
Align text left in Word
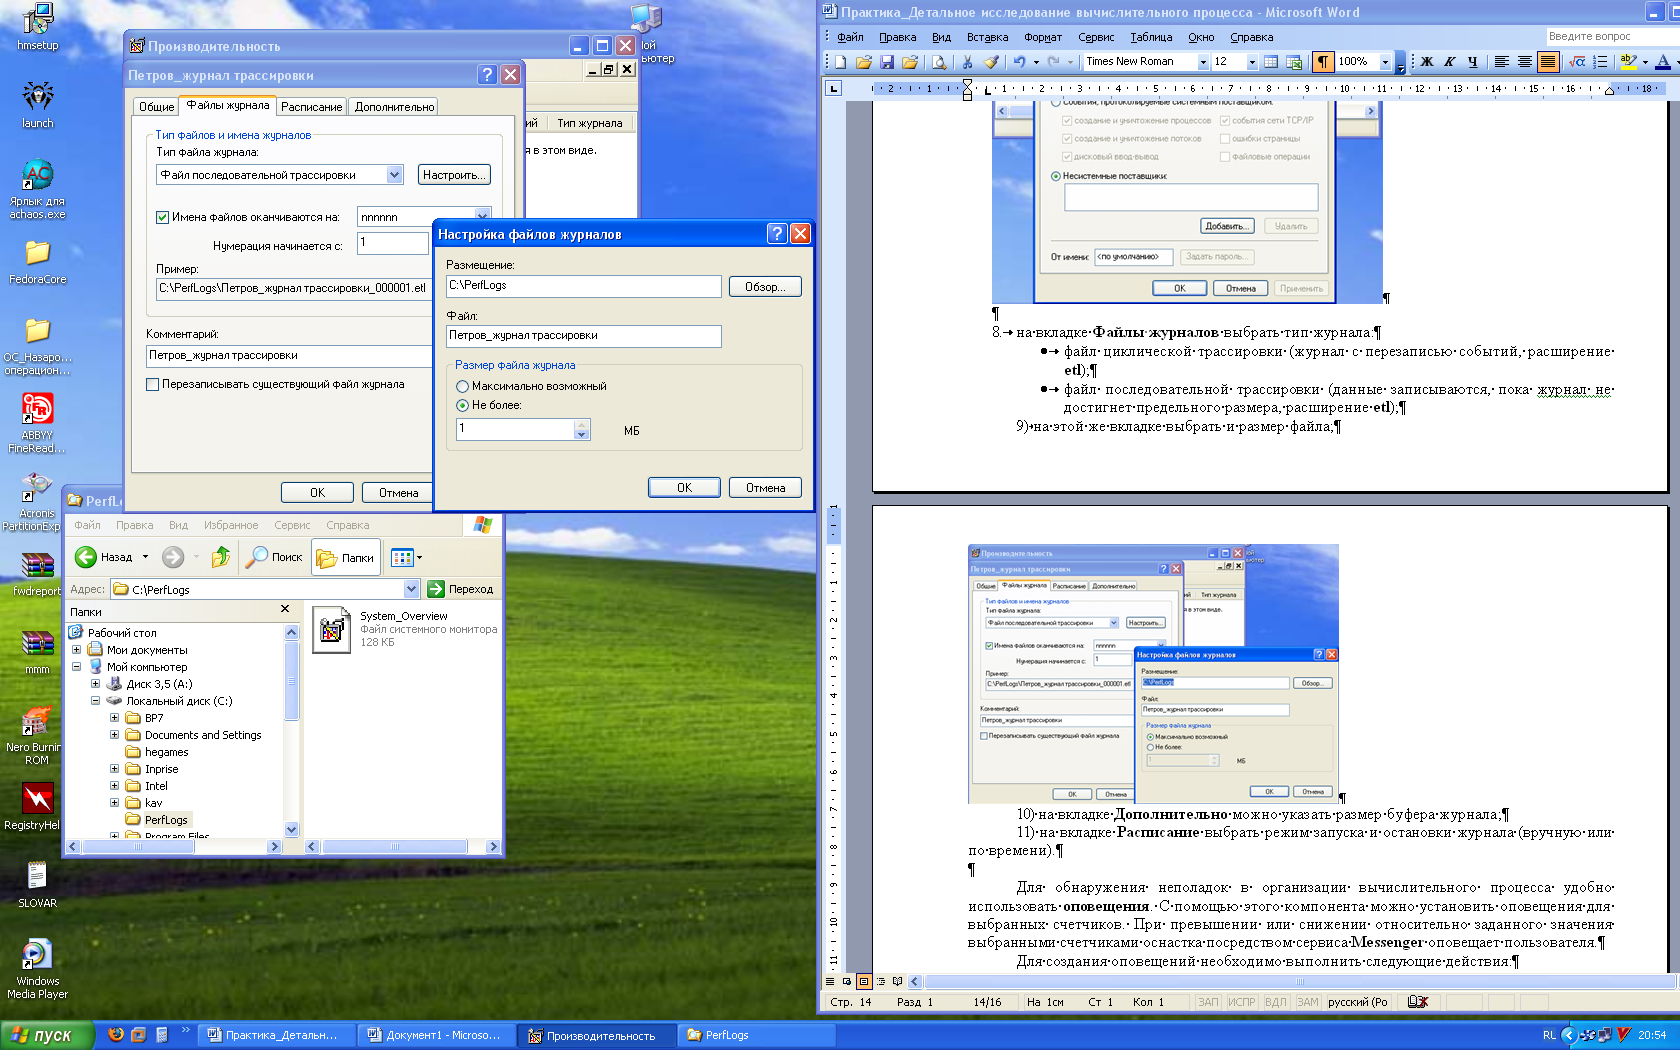(1501, 62)
